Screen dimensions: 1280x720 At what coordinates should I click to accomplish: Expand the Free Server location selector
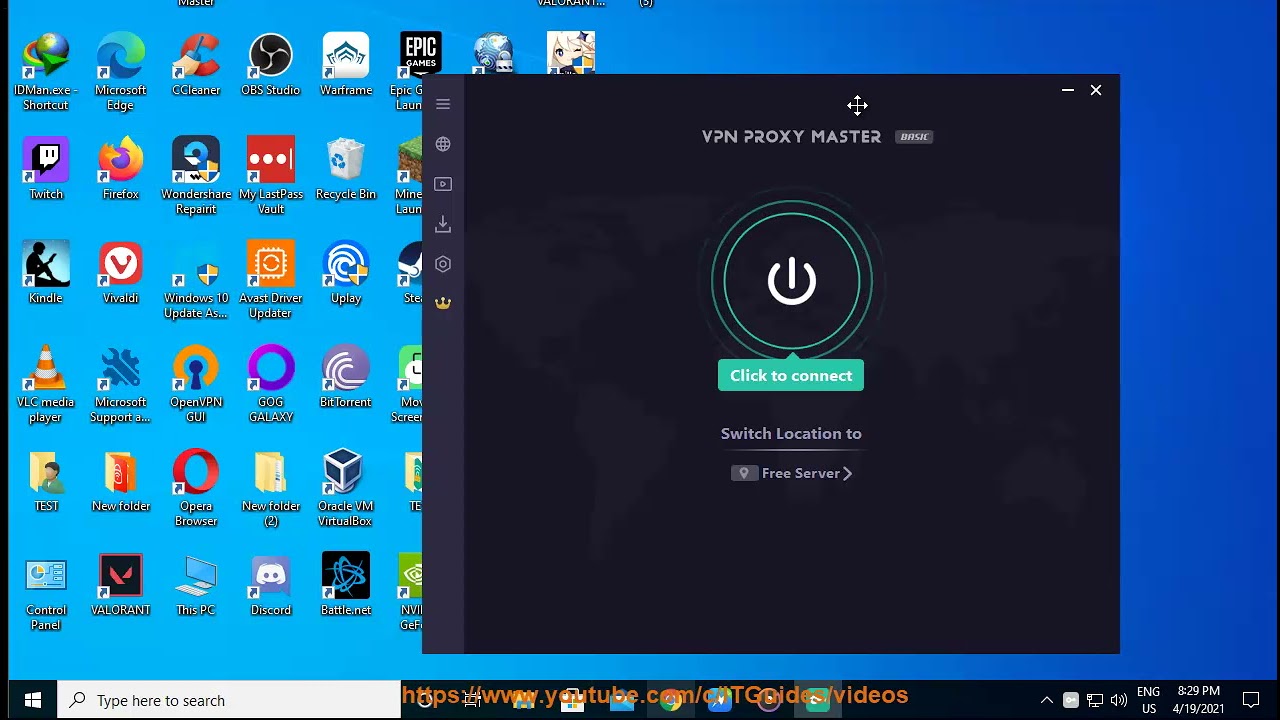point(792,473)
